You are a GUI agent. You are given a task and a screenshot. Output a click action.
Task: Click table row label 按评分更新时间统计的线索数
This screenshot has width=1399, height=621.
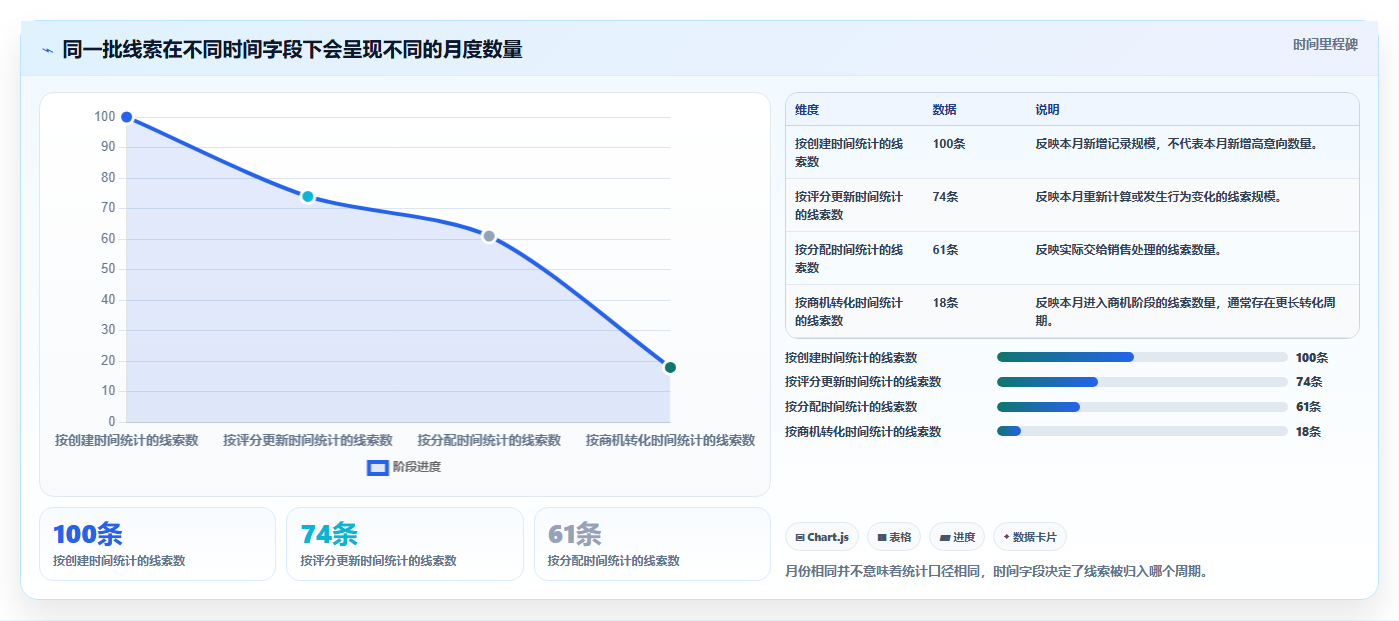tap(849, 205)
